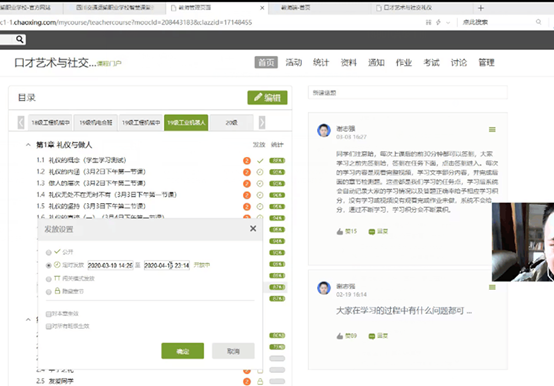
Task: Select the 定时发放 timed release radio
Action: click(49, 265)
